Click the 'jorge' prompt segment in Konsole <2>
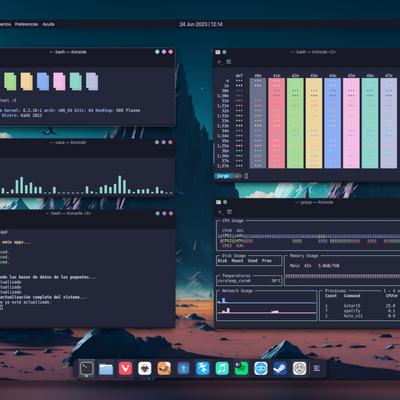Viewport: 400px width, 400px height. click(223, 176)
